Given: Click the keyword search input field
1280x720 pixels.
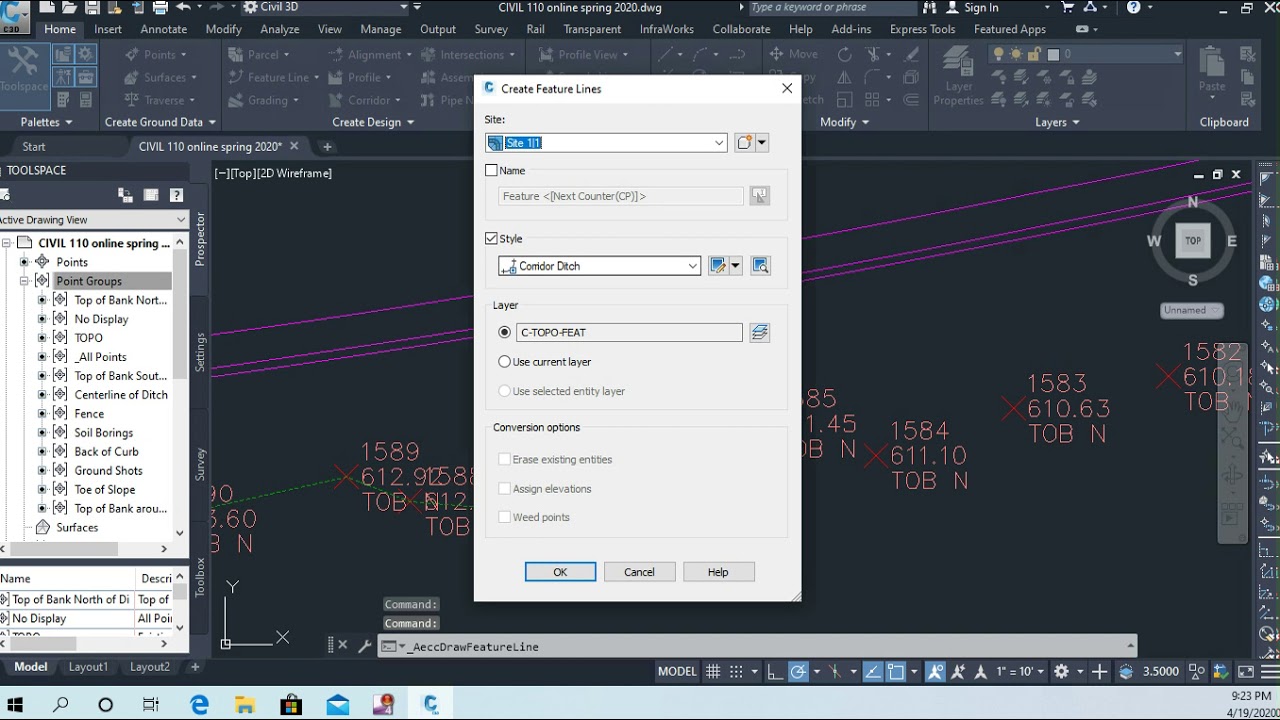Looking at the screenshot, I should 835,8.
